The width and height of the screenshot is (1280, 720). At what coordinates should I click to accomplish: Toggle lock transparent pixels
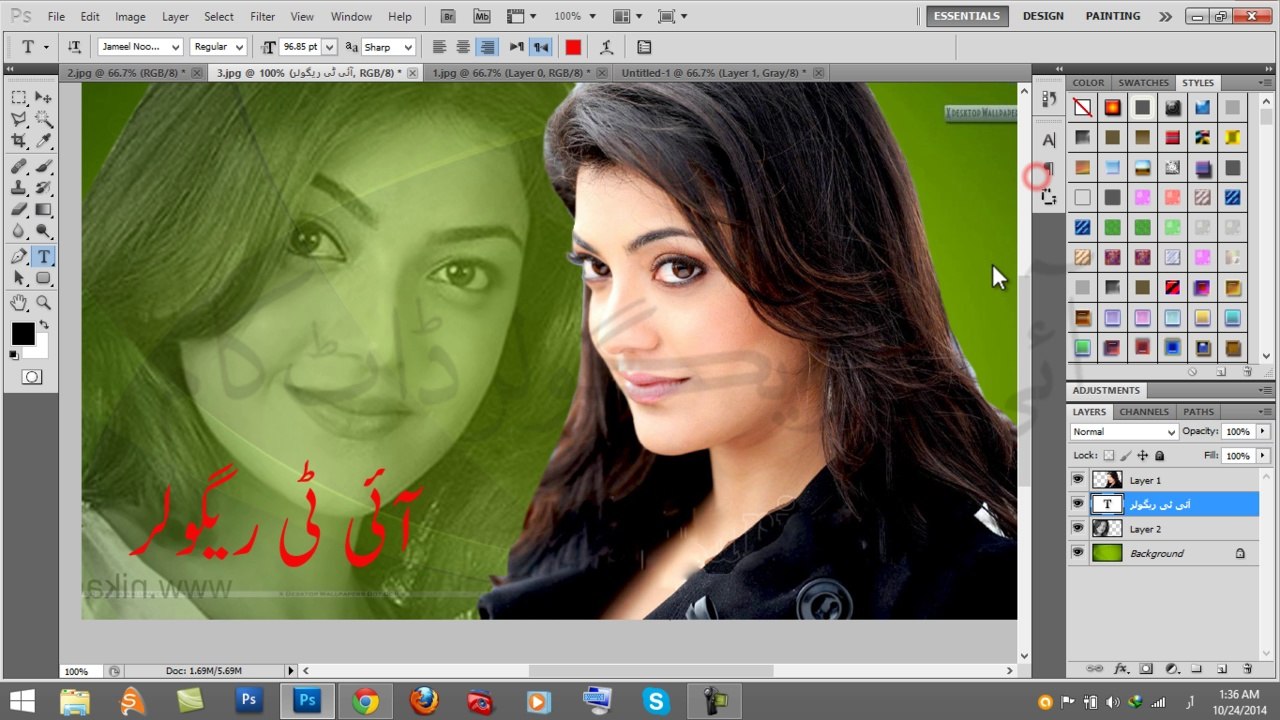coord(1108,456)
